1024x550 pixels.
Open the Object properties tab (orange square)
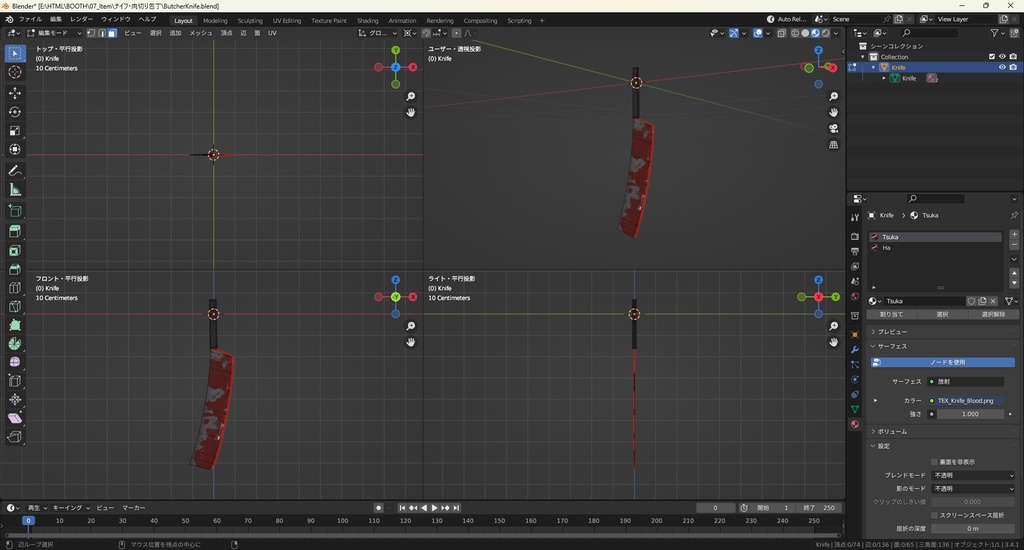coord(855,334)
